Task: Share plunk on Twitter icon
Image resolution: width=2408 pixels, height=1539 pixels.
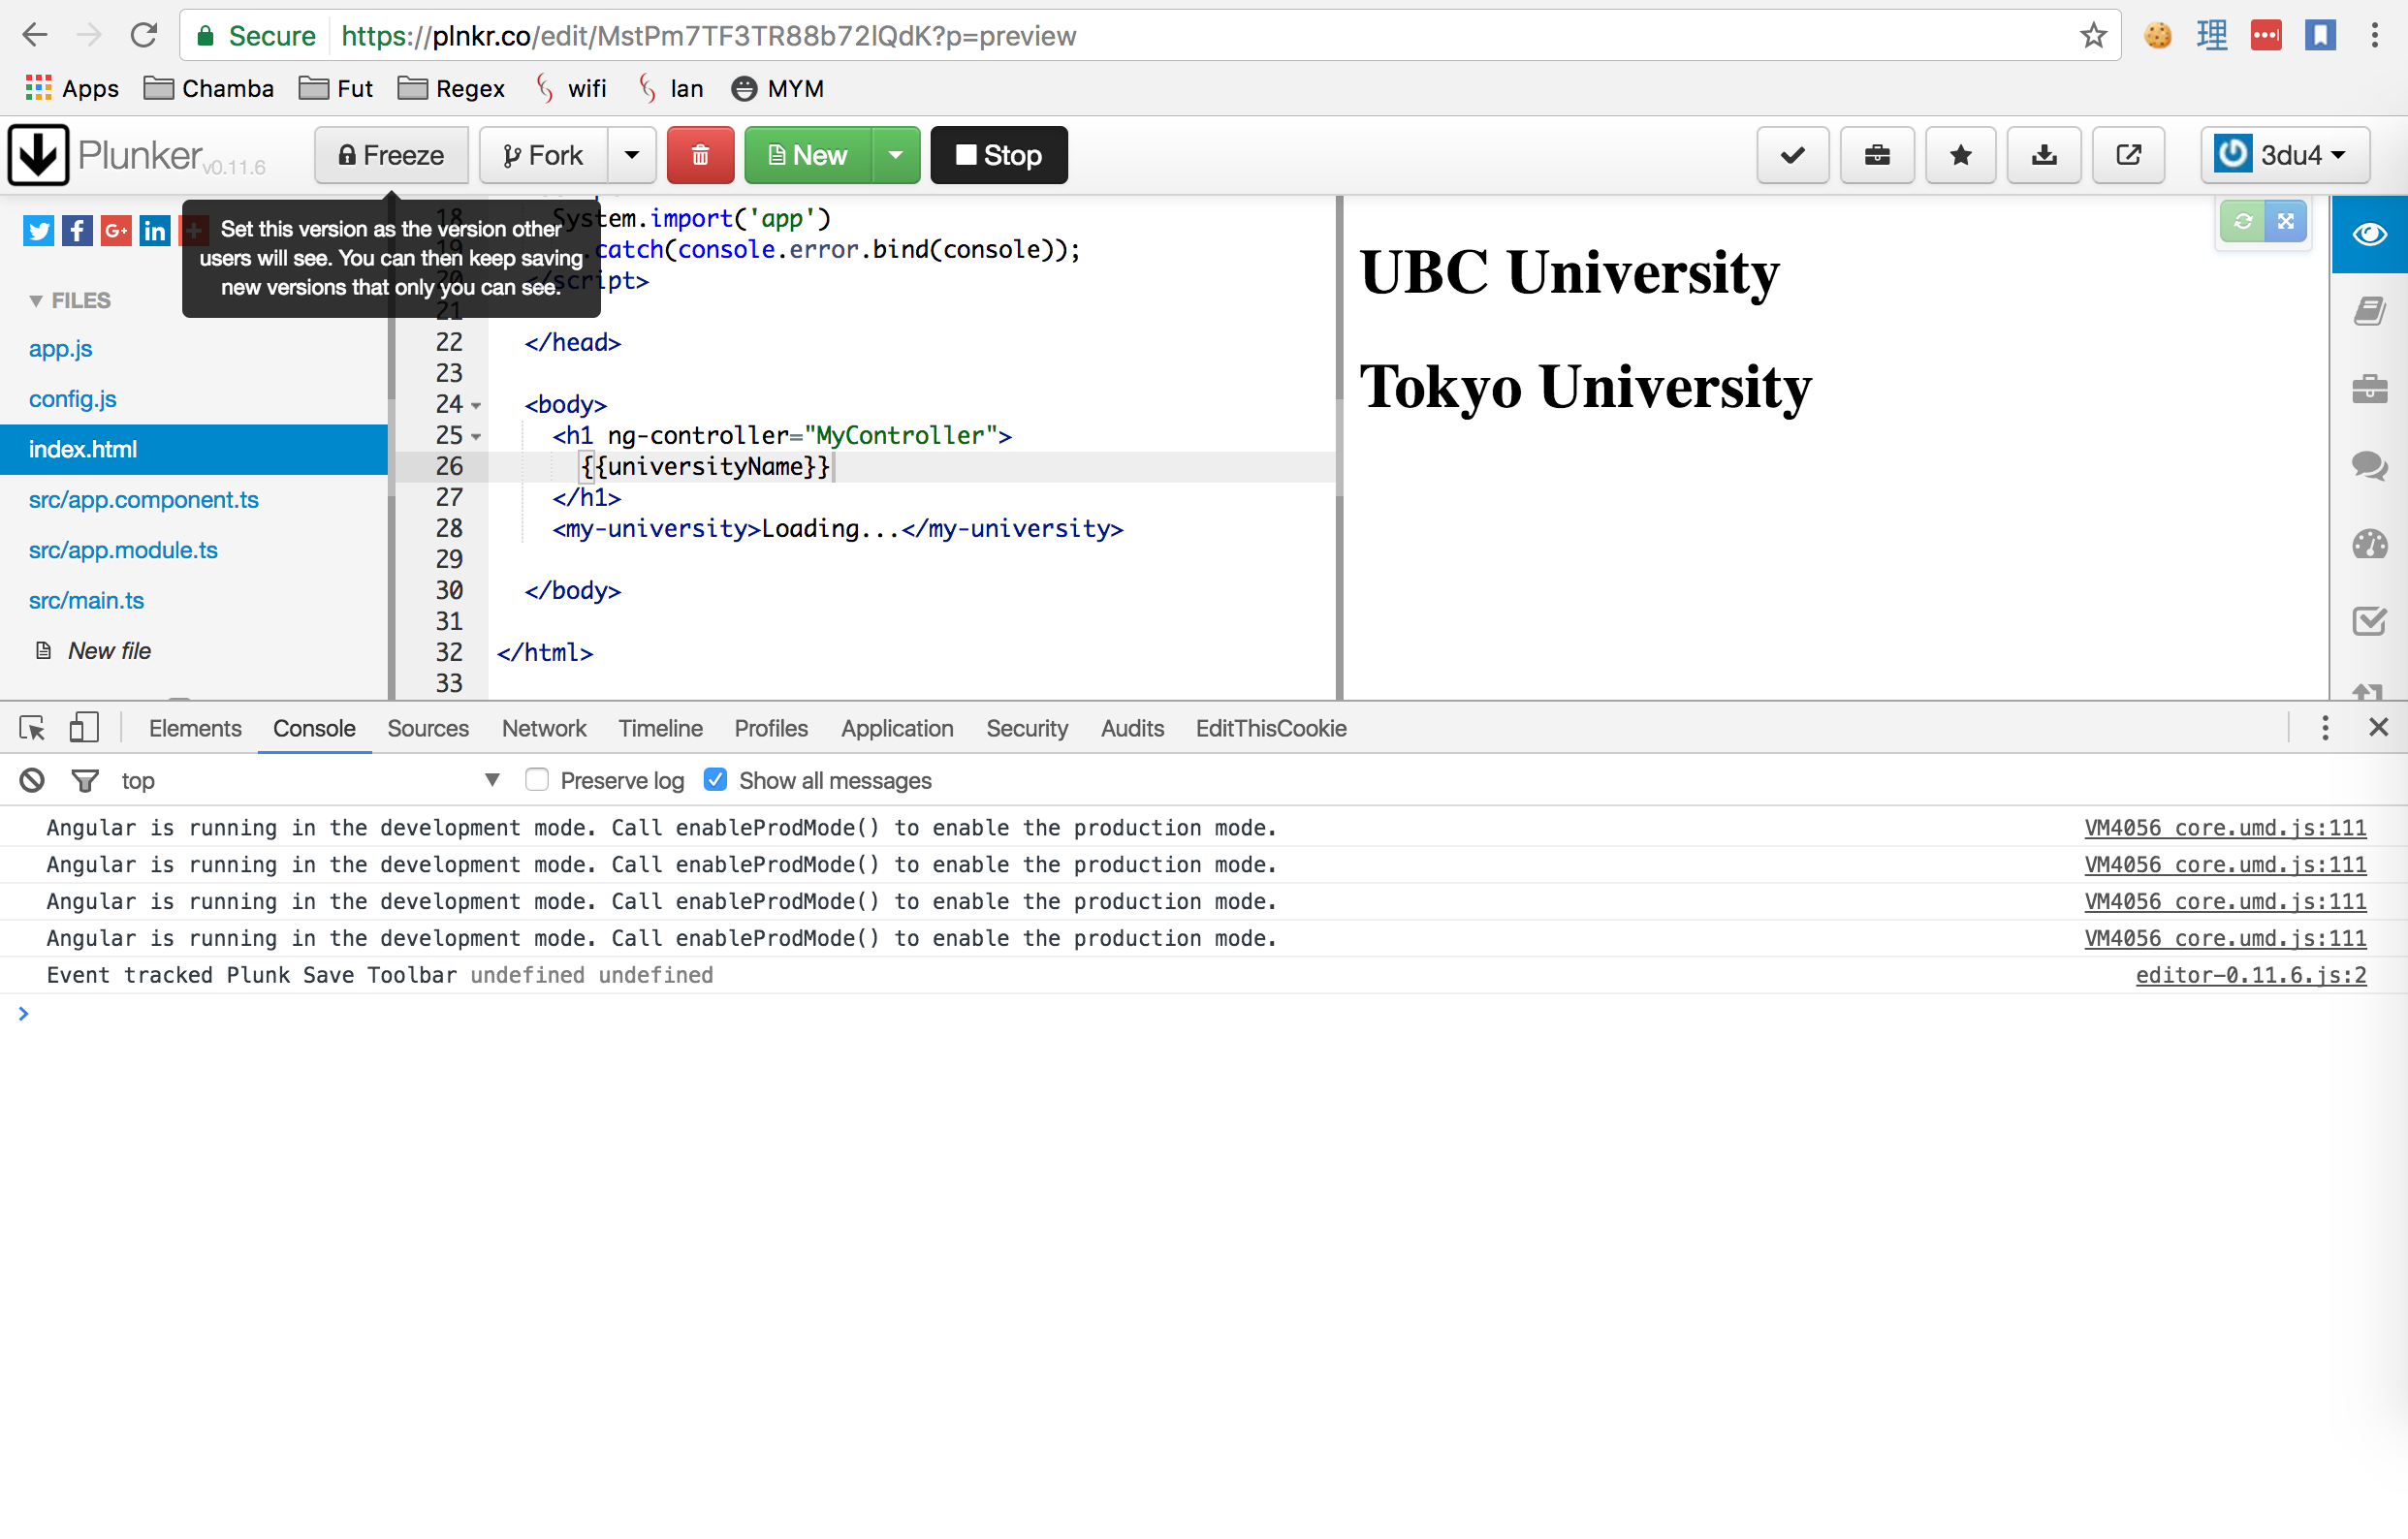Action: coord(39,231)
